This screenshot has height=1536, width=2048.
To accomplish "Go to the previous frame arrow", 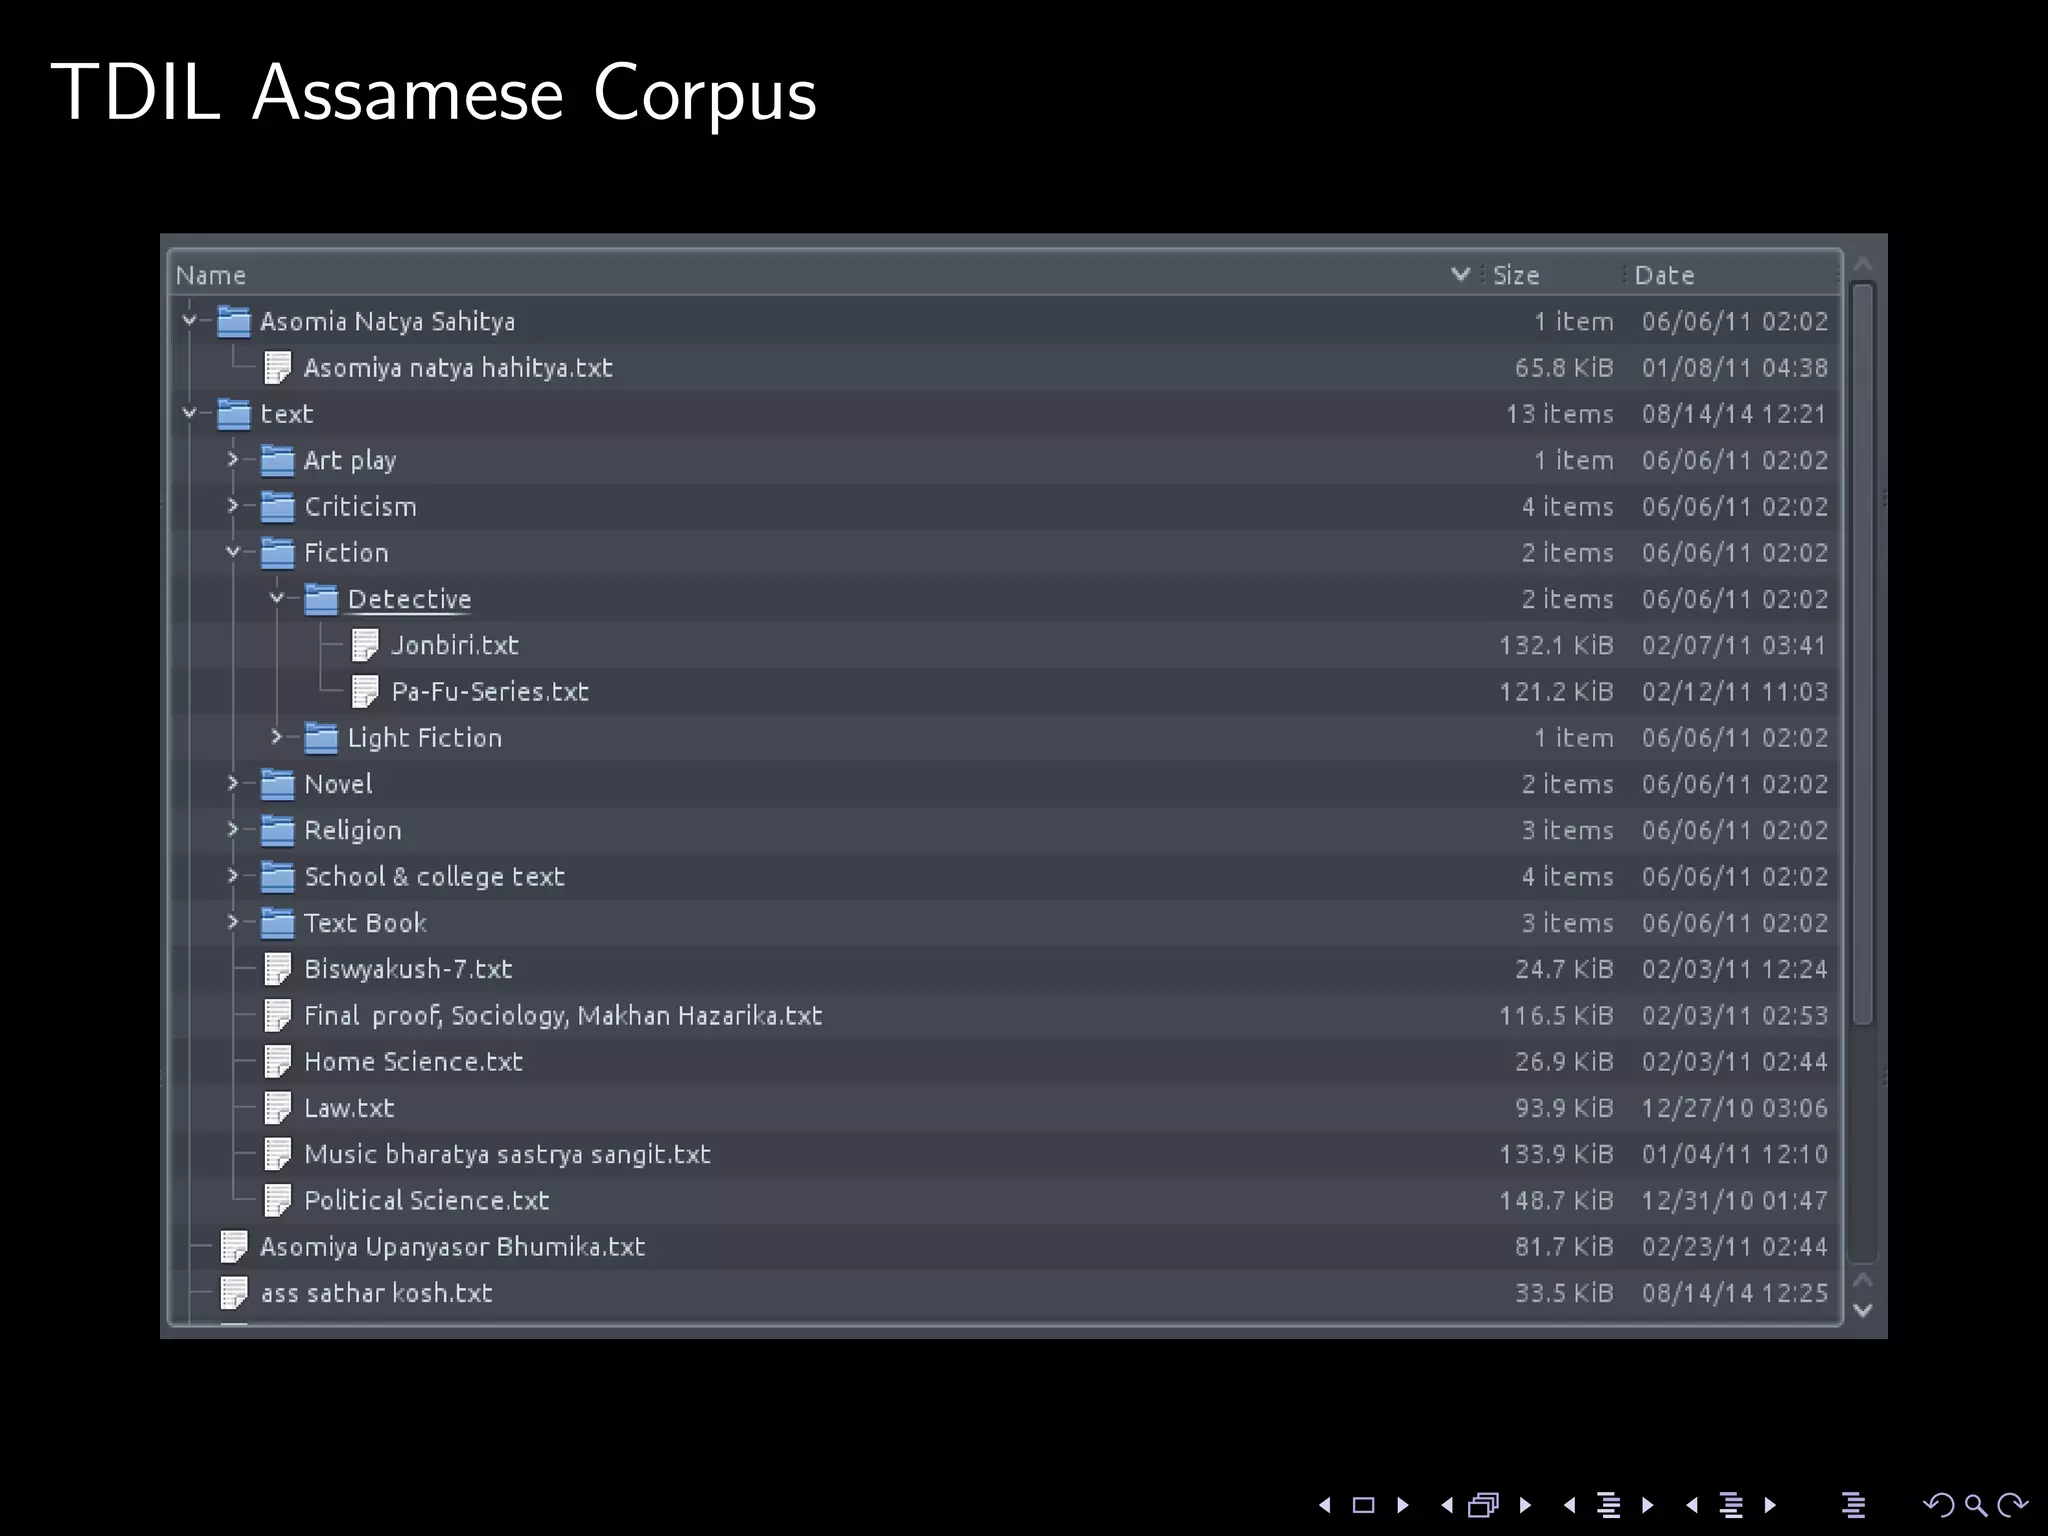I will (1447, 1505).
